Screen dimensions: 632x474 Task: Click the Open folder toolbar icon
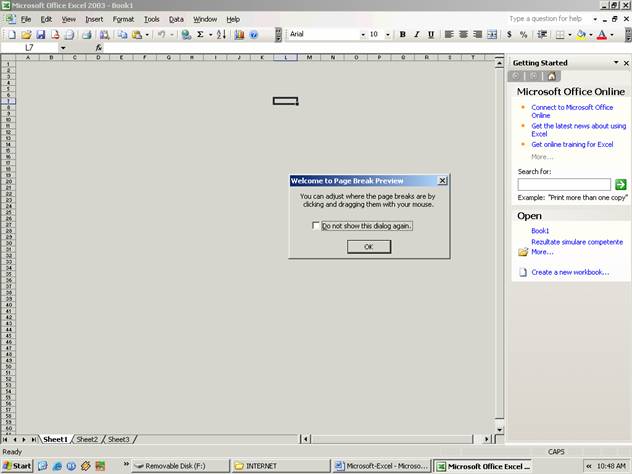pyautogui.click(x=26, y=35)
